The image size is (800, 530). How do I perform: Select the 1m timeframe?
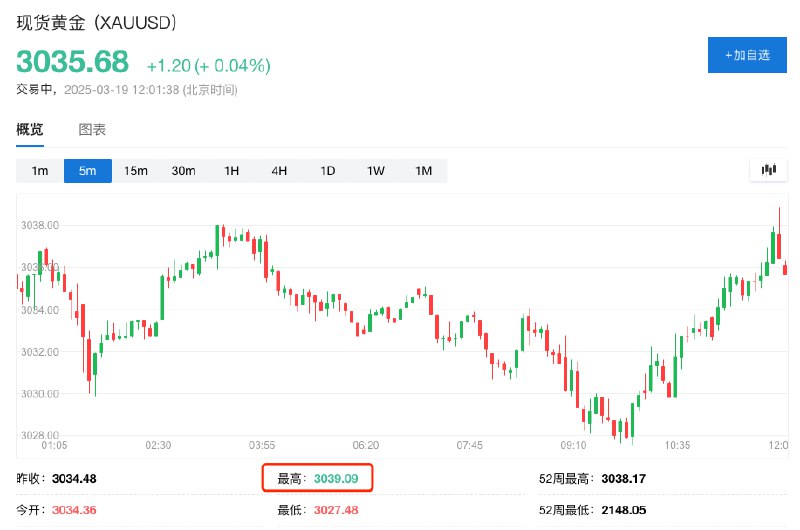pos(40,171)
